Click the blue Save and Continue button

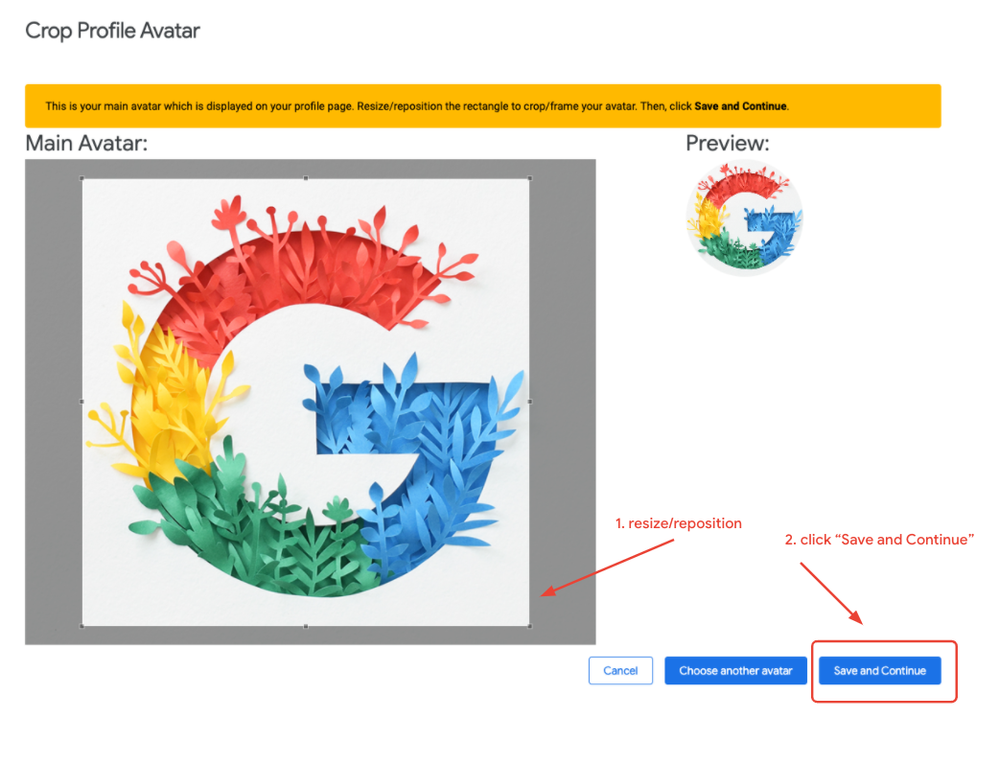point(879,670)
